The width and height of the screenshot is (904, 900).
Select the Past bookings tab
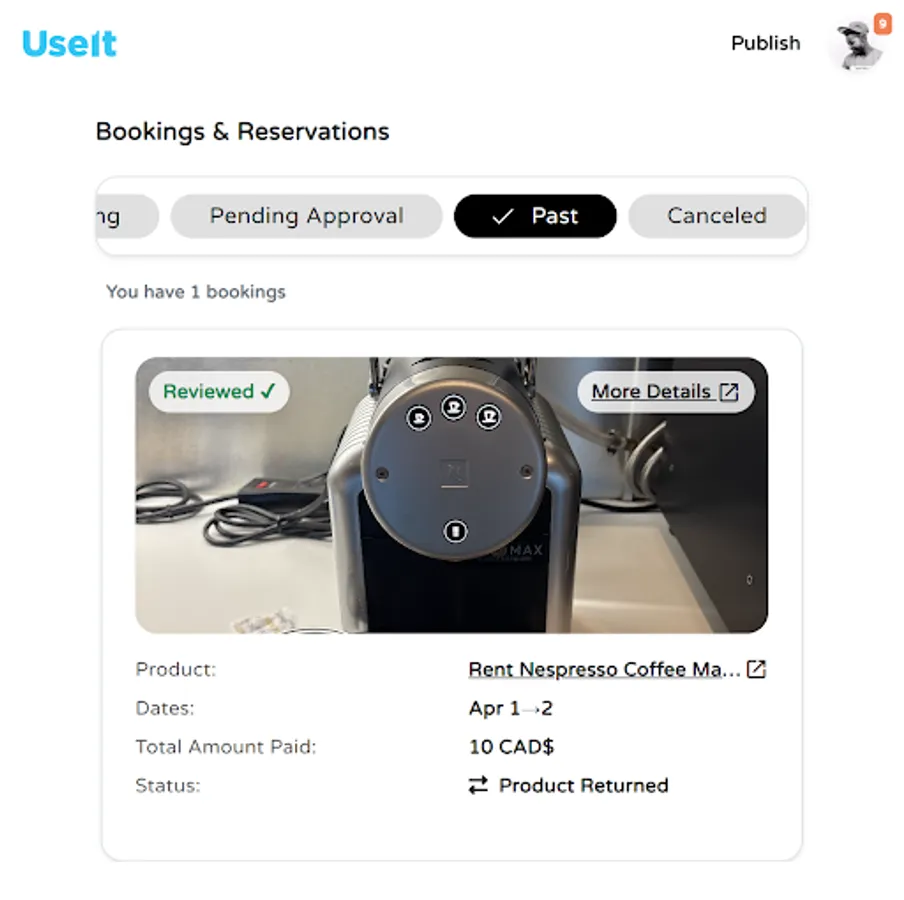[x=536, y=216]
